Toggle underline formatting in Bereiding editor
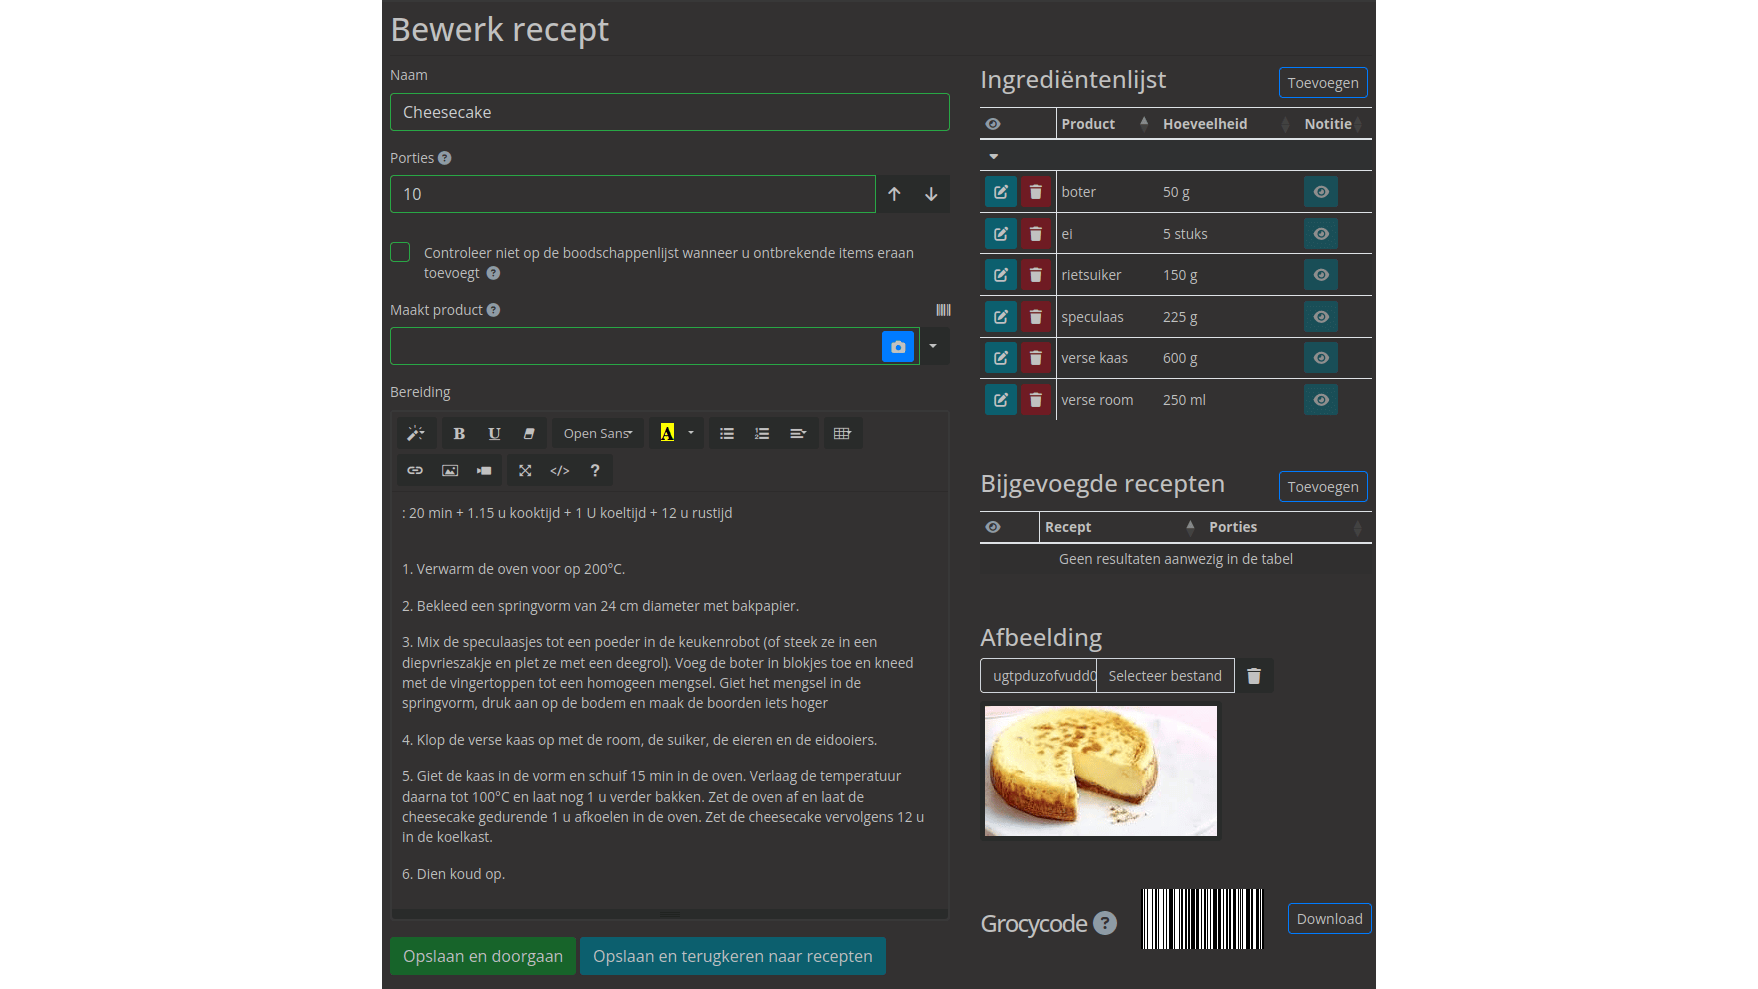The height and width of the screenshot is (989, 1758). (494, 433)
